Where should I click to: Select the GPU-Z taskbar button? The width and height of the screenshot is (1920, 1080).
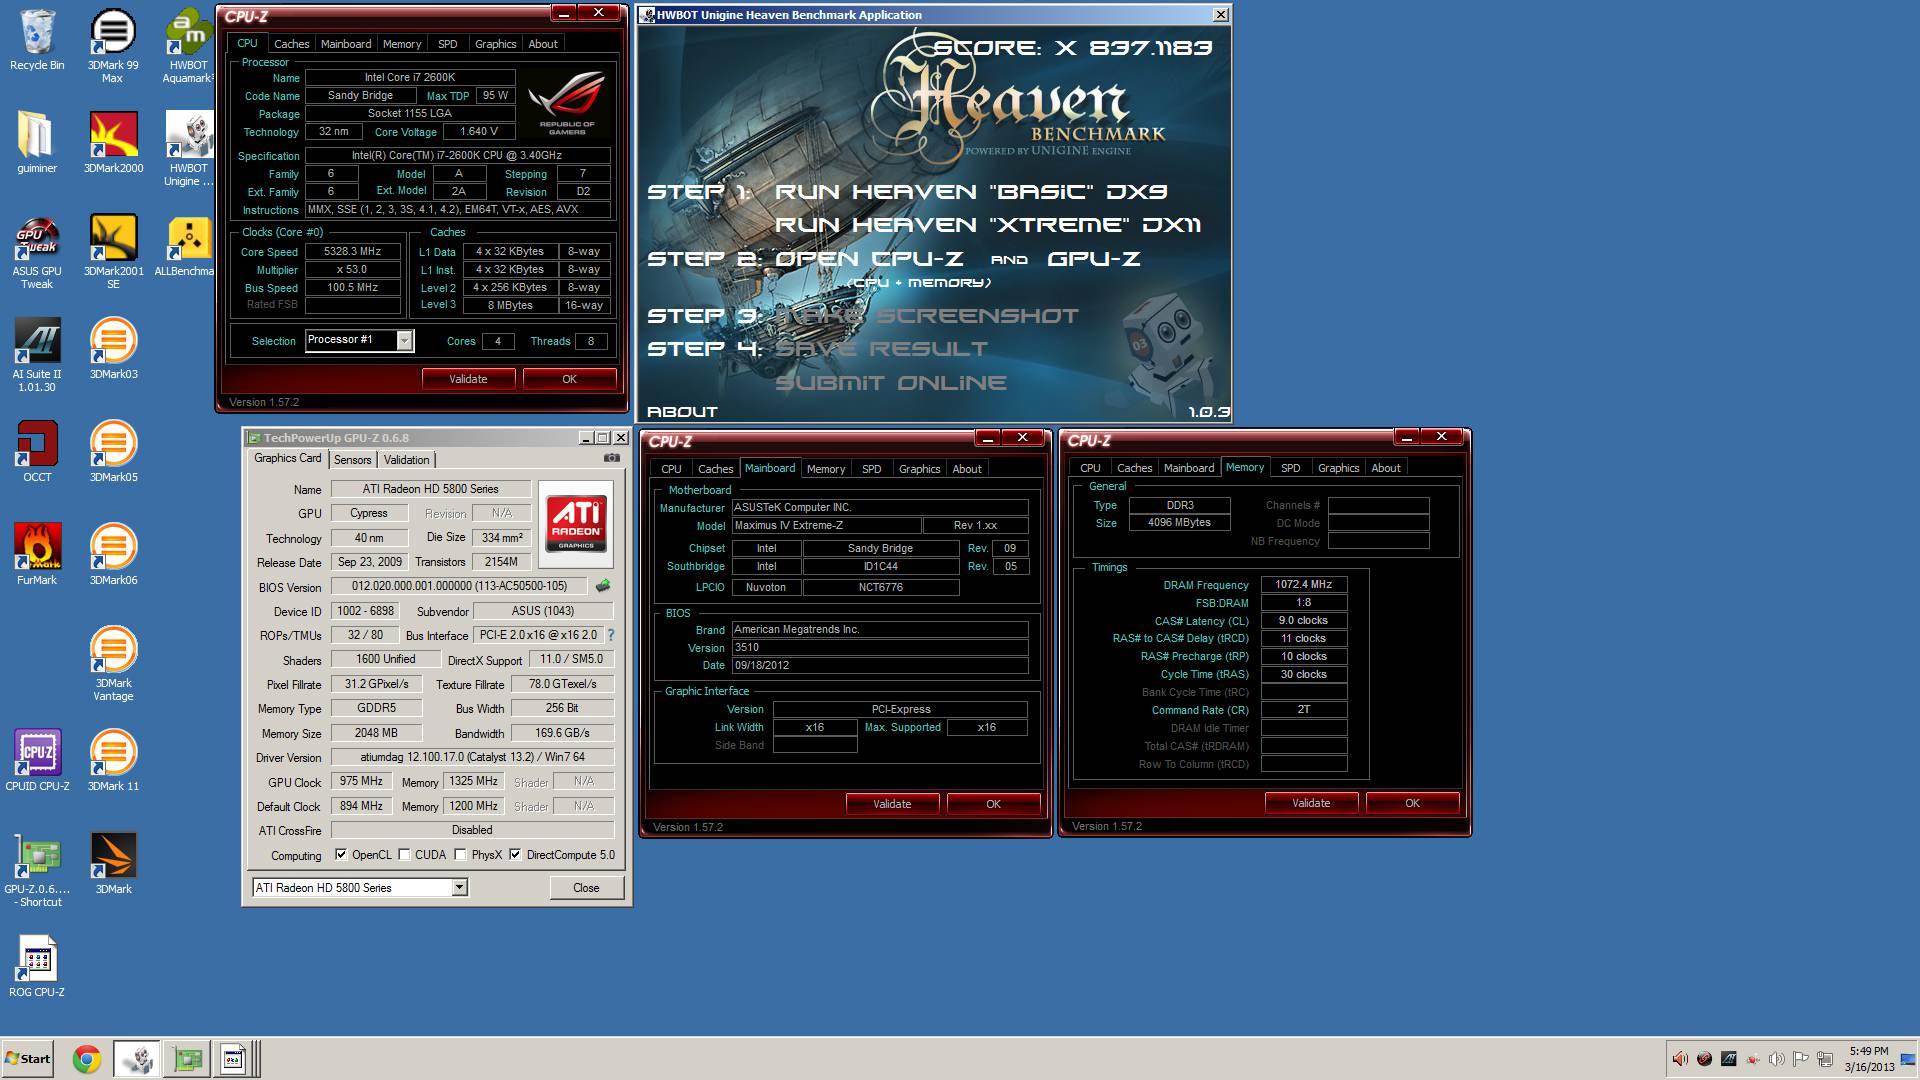coord(187,1059)
